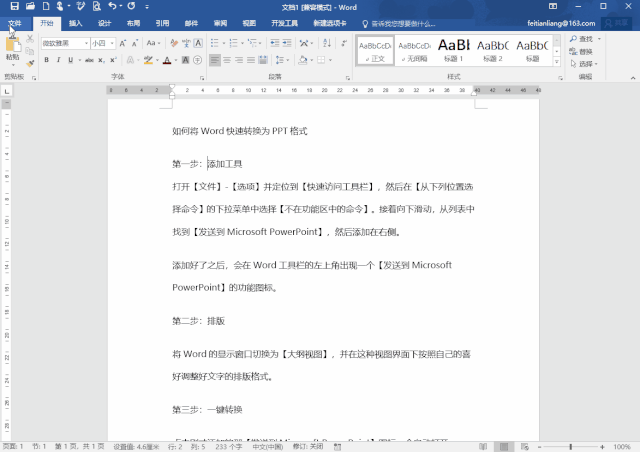This screenshot has height=452, width=640.
Task: Switch to the Developer tab
Action: click(x=284, y=23)
